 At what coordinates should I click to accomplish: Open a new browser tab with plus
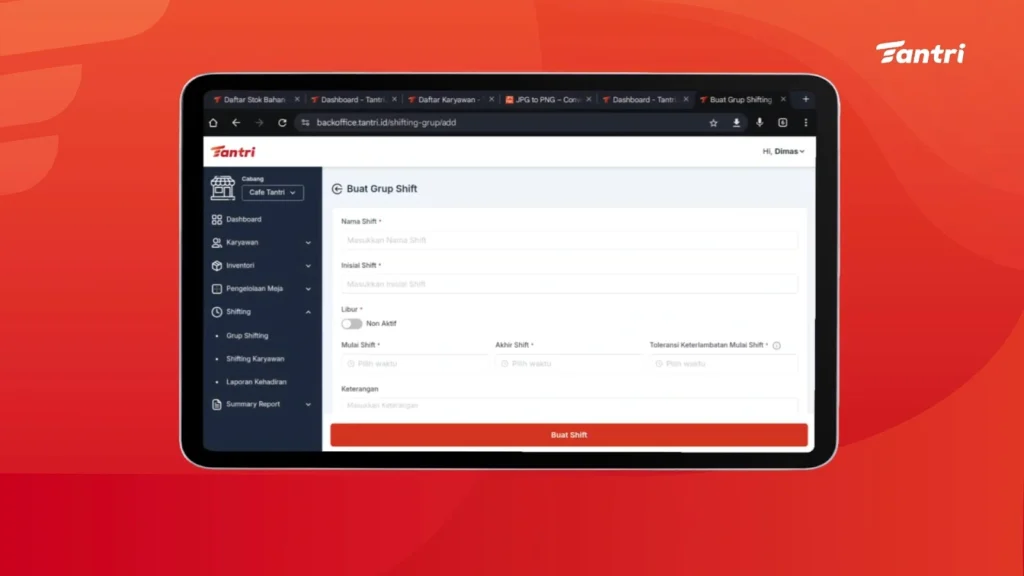806,99
